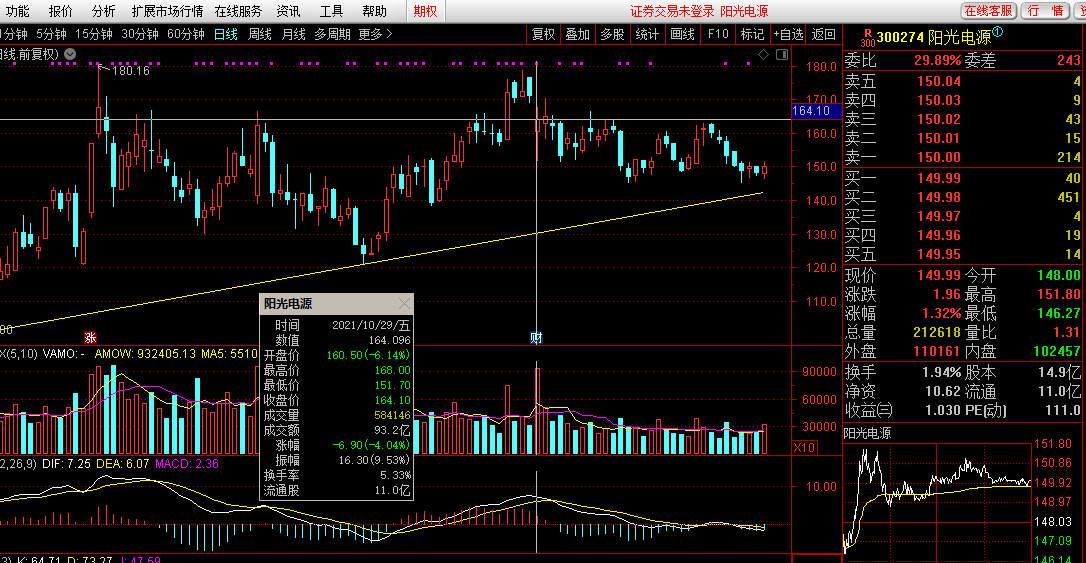1086x563 pixels.
Task: Click the 总量 212618 value
Action: tap(936, 332)
